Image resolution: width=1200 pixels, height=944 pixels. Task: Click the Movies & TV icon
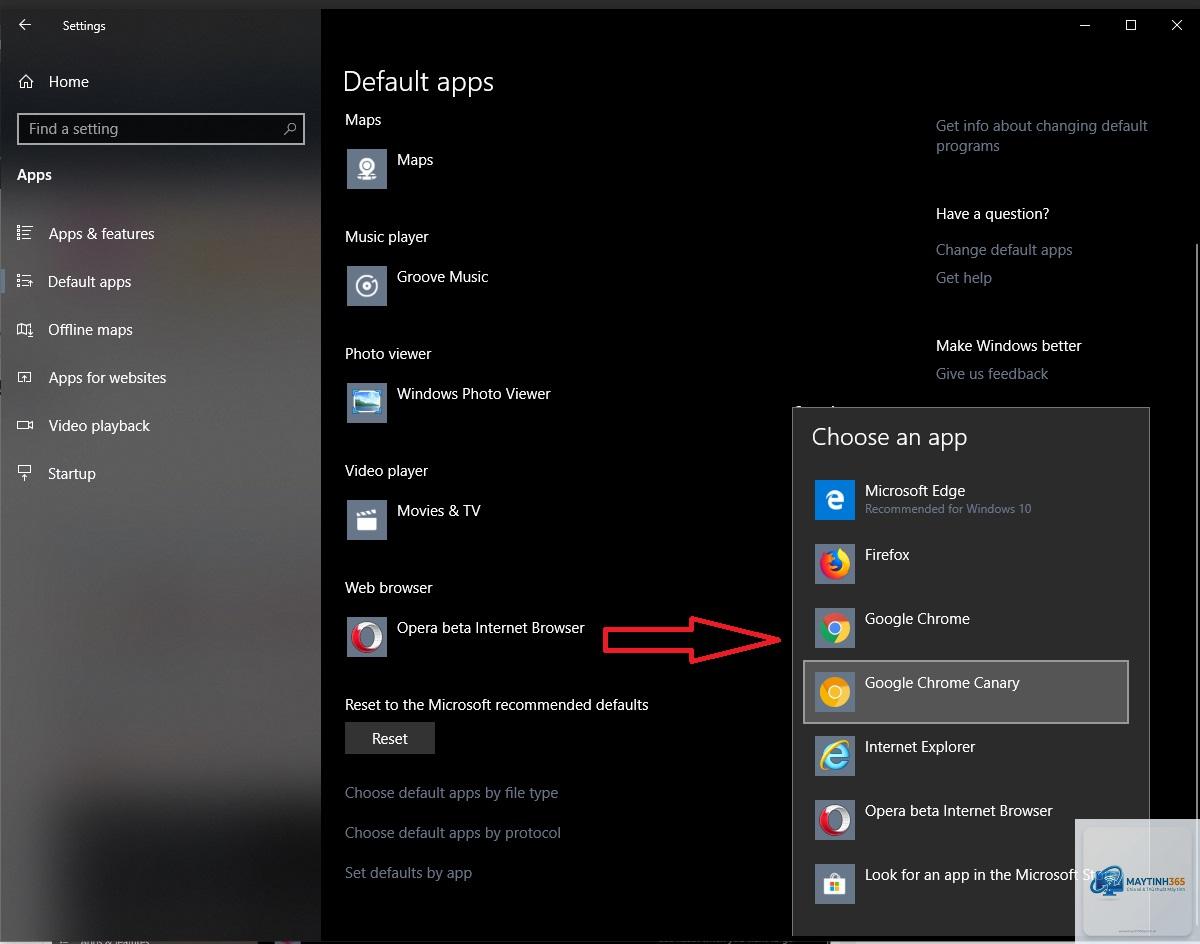tap(367, 520)
